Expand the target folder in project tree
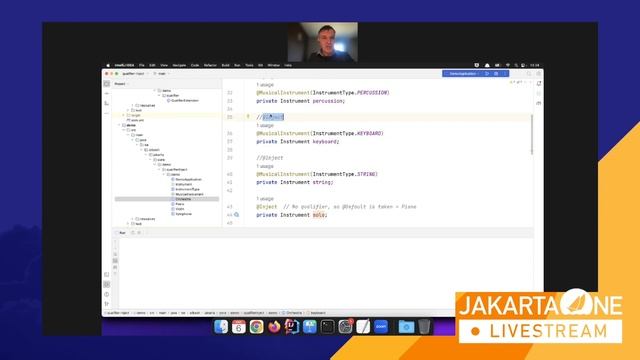The height and width of the screenshot is (360, 640). tap(124, 115)
